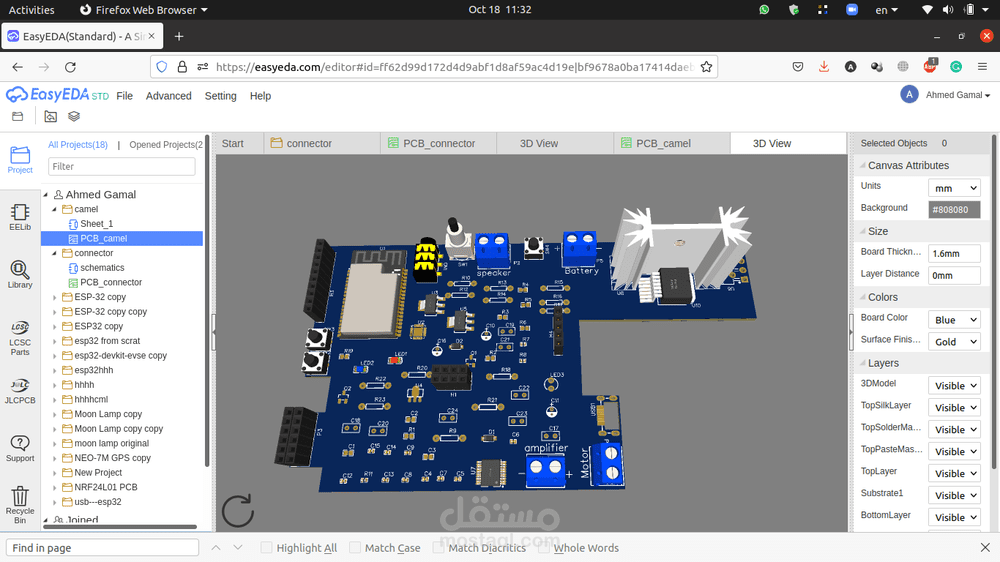Screen dimensions: 1000x562
Task: Click the Board Thickness 1.6mm field
Action: [954, 253]
